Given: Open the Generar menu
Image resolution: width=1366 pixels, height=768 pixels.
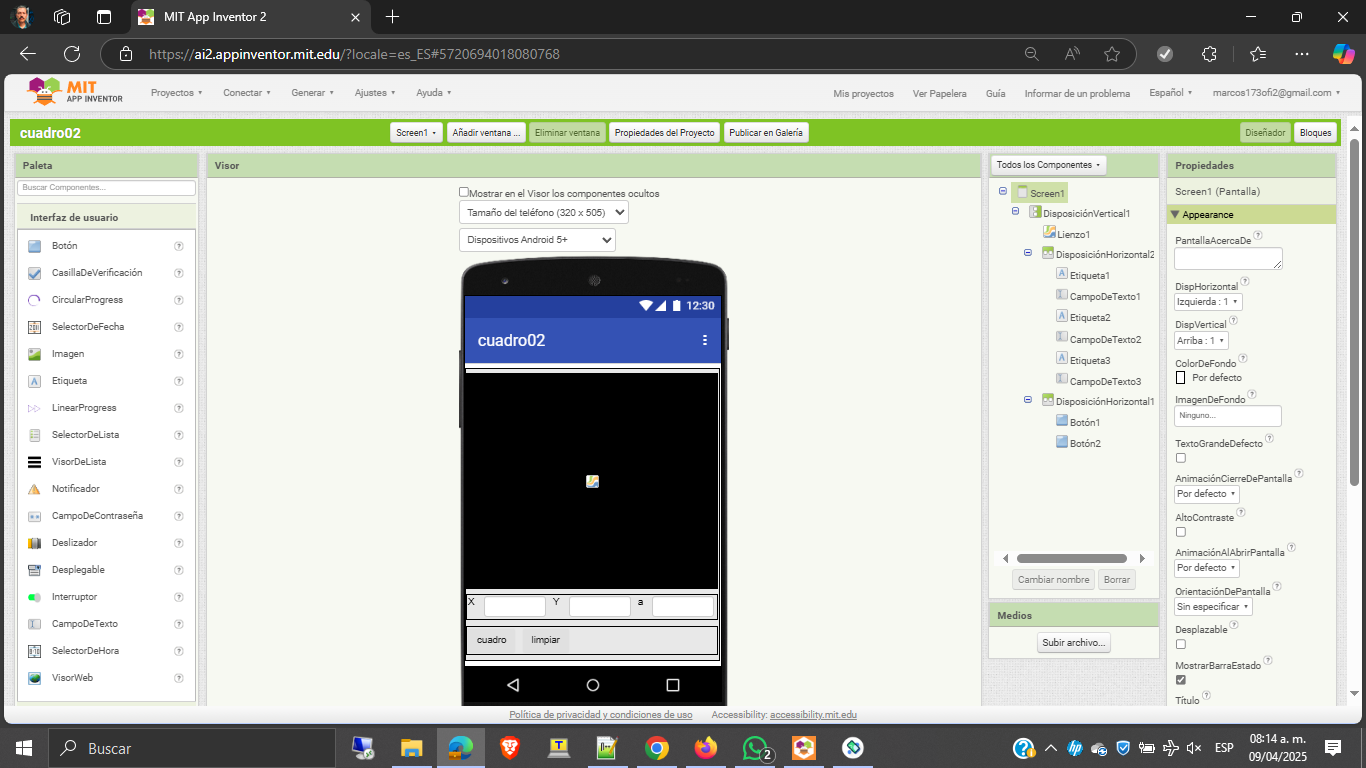Looking at the screenshot, I should pyautogui.click(x=313, y=93).
